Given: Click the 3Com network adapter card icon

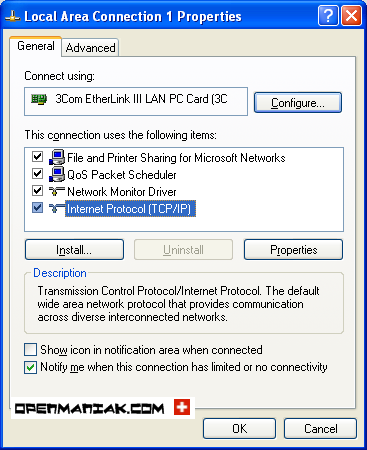Looking at the screenshot, I should click(x=39, y=99).
